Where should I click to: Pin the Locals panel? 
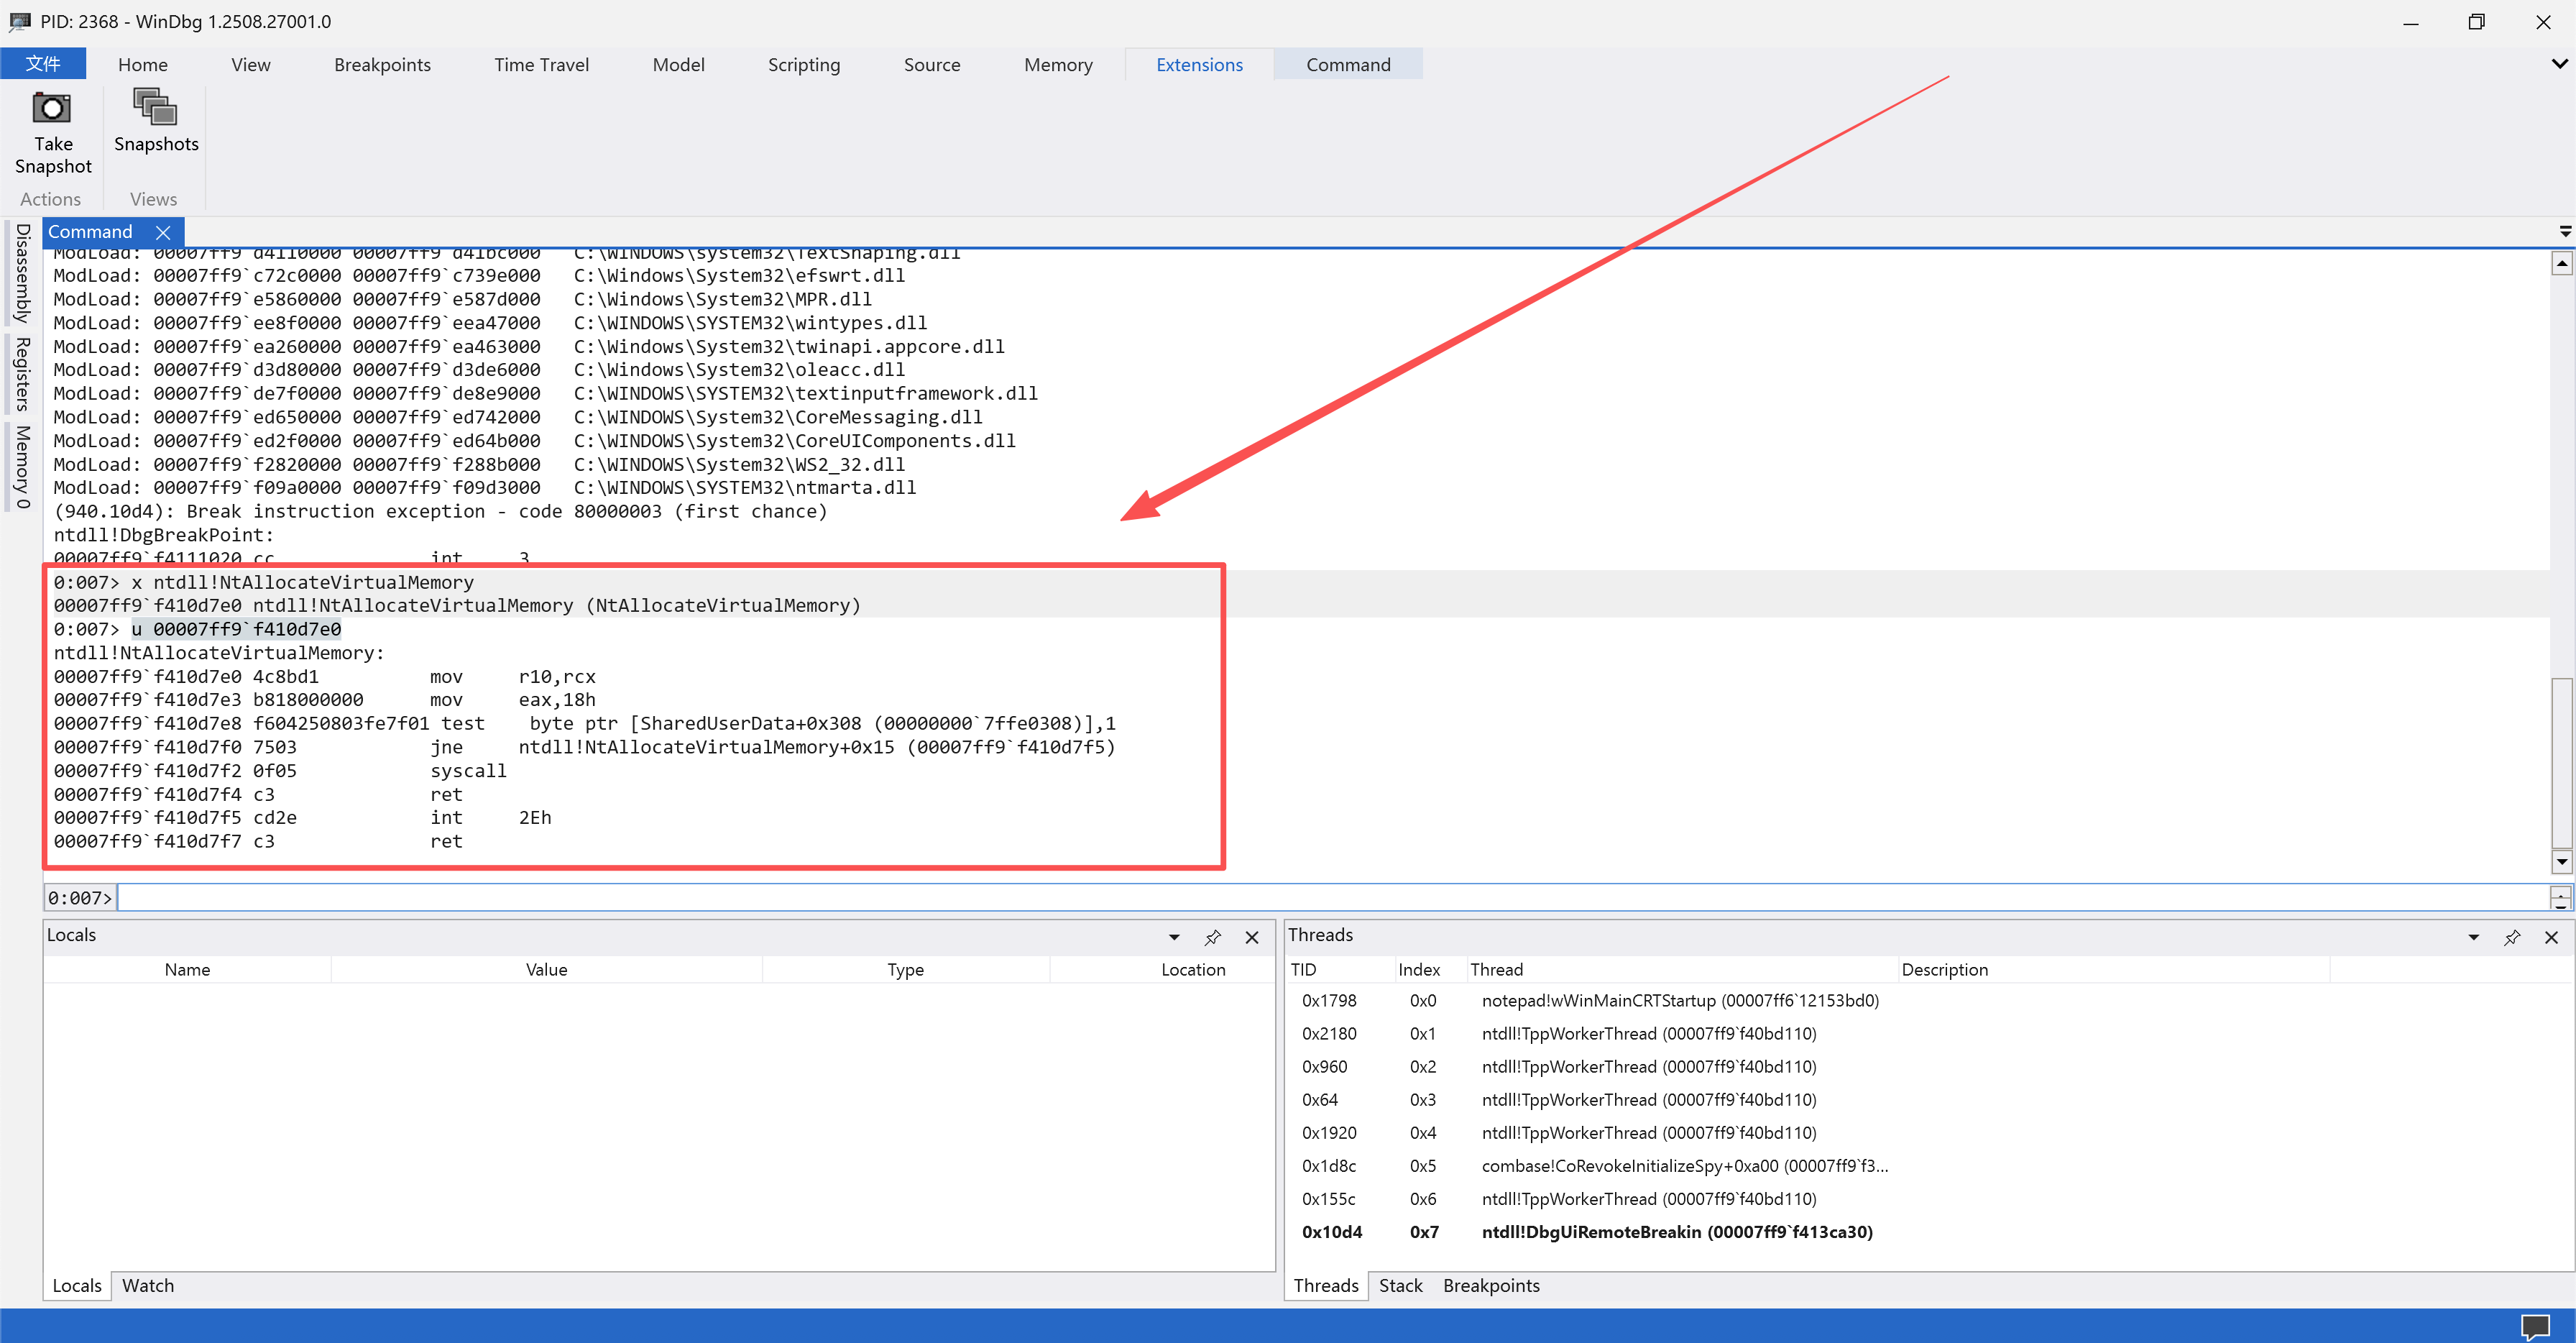1212,937
